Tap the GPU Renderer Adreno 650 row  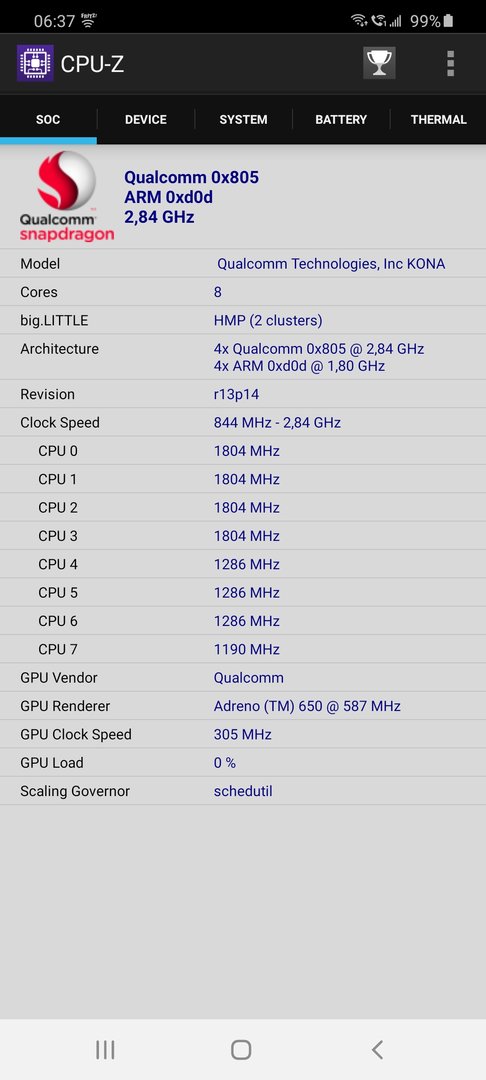click(x=243, y=706)
